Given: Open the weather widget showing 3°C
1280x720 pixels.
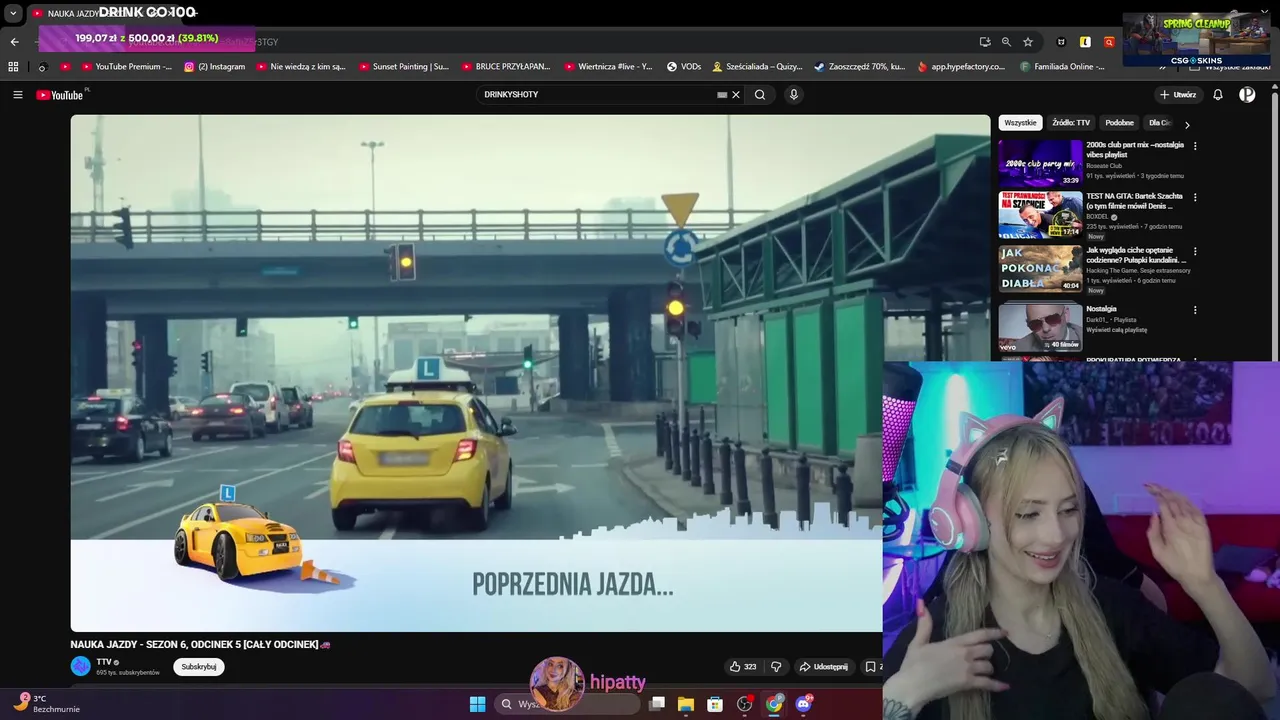Looking at the screenshot, I should (x=44, y=703).
